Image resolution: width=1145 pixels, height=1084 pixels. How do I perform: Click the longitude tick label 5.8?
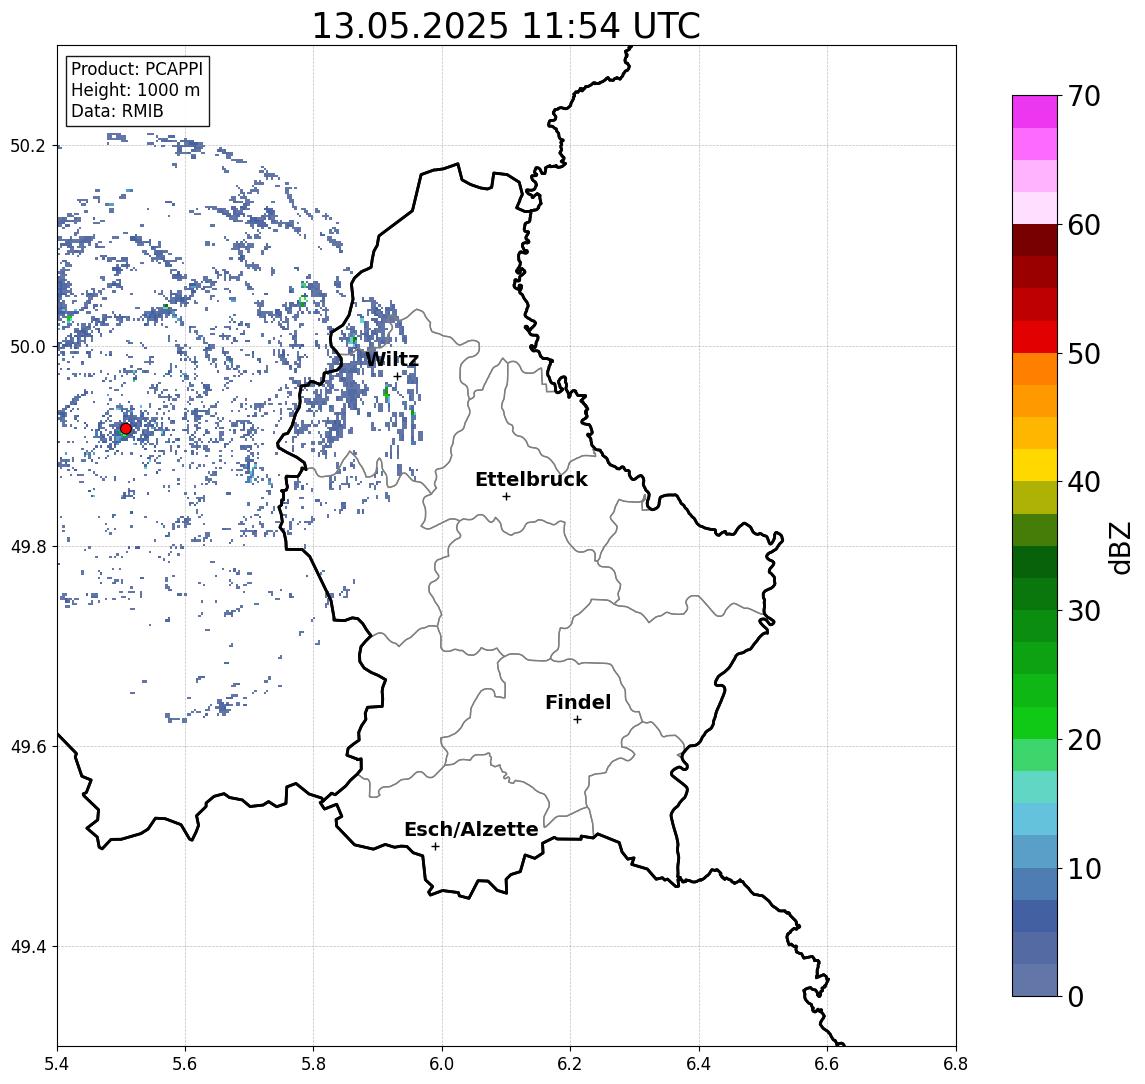pyautogui.click(x=313, y=1064)
